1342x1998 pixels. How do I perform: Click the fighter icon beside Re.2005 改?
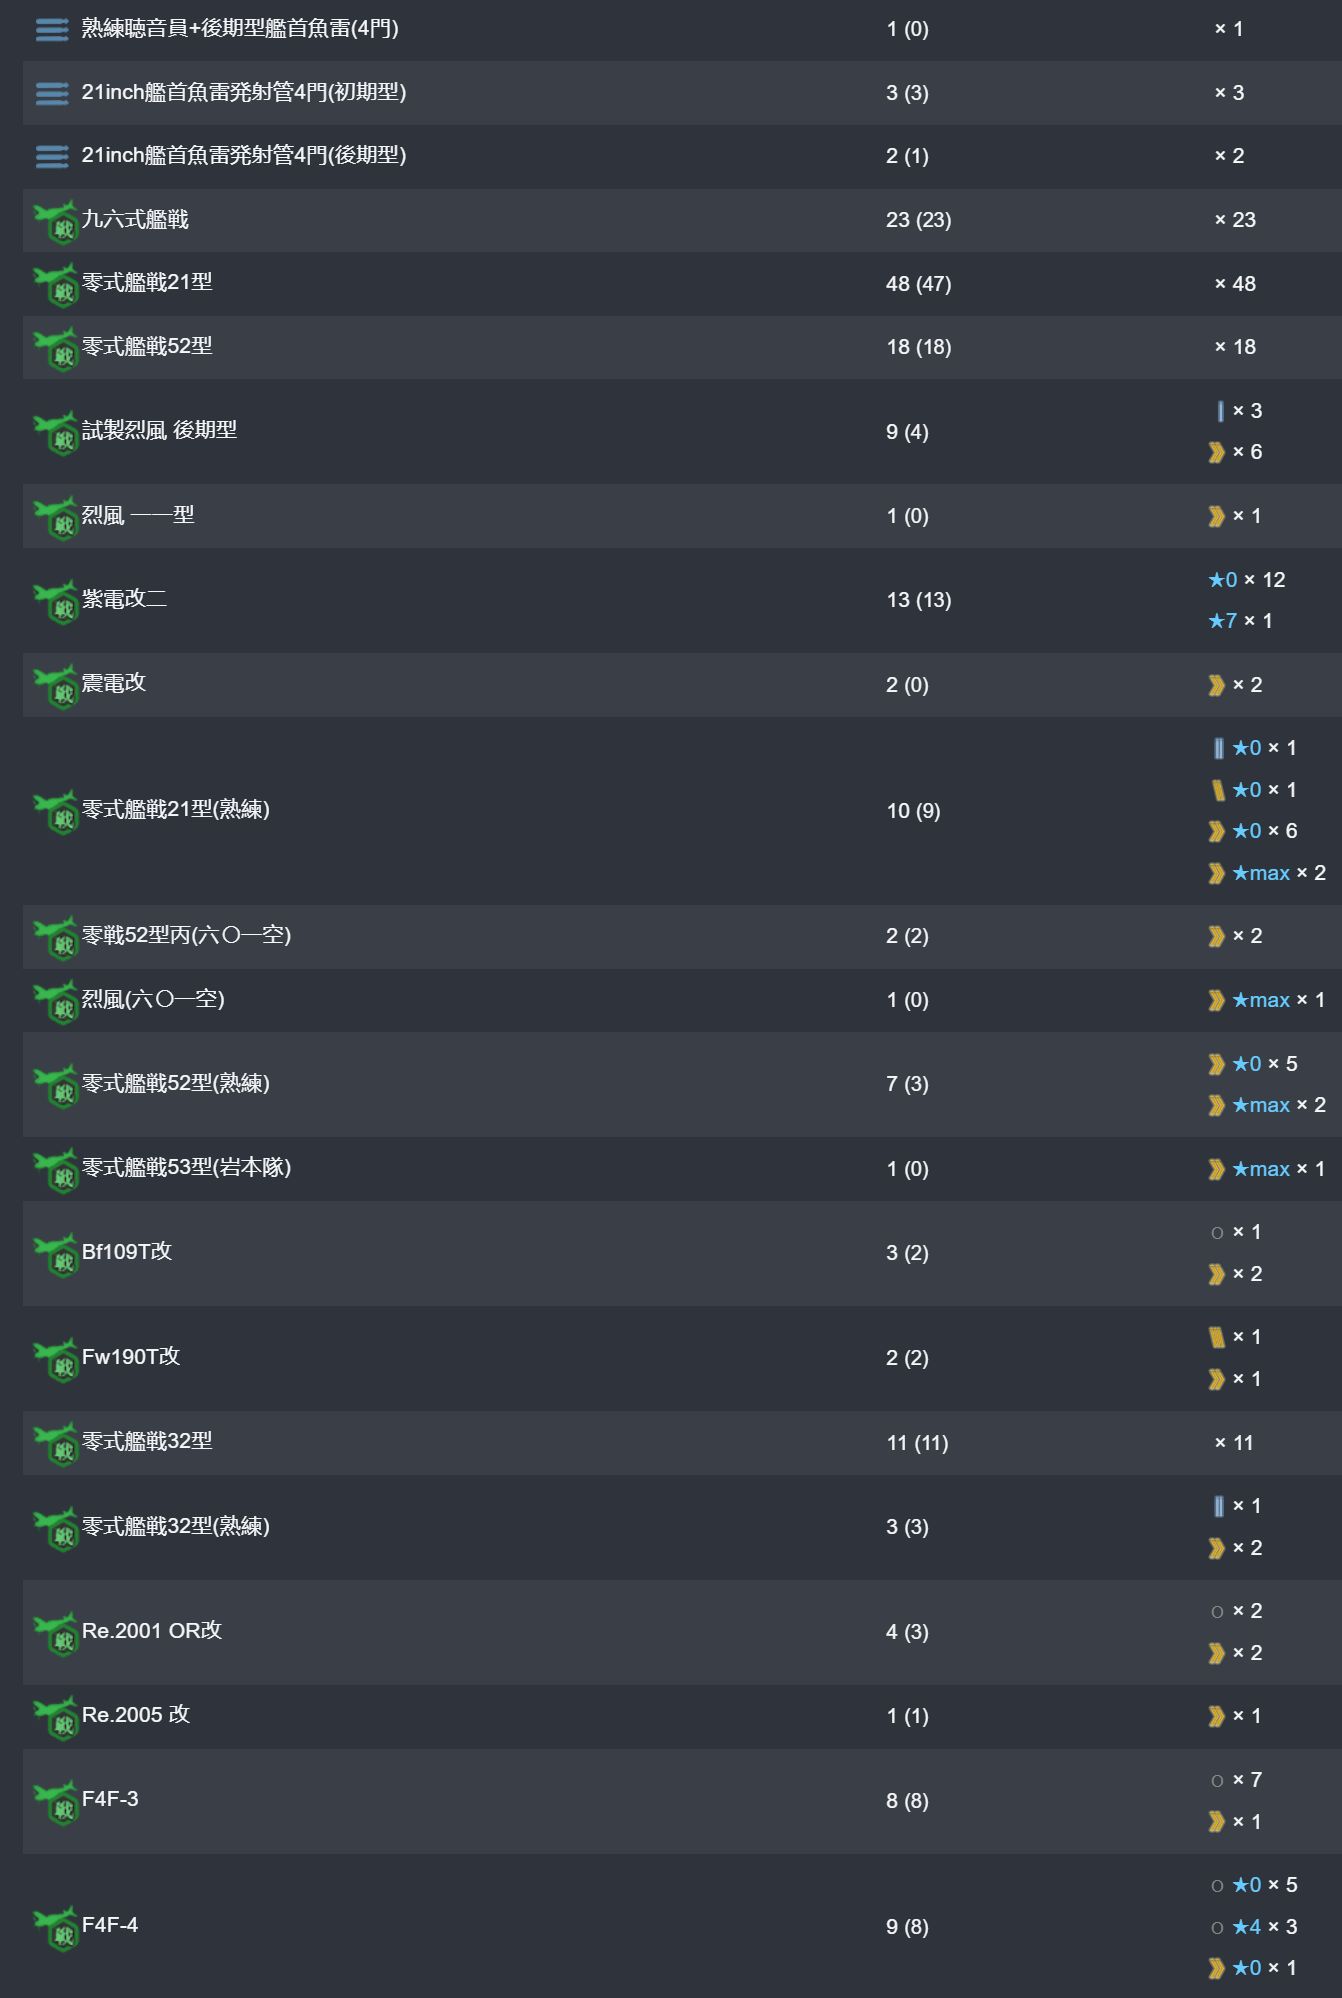[x=56, y=1717]
